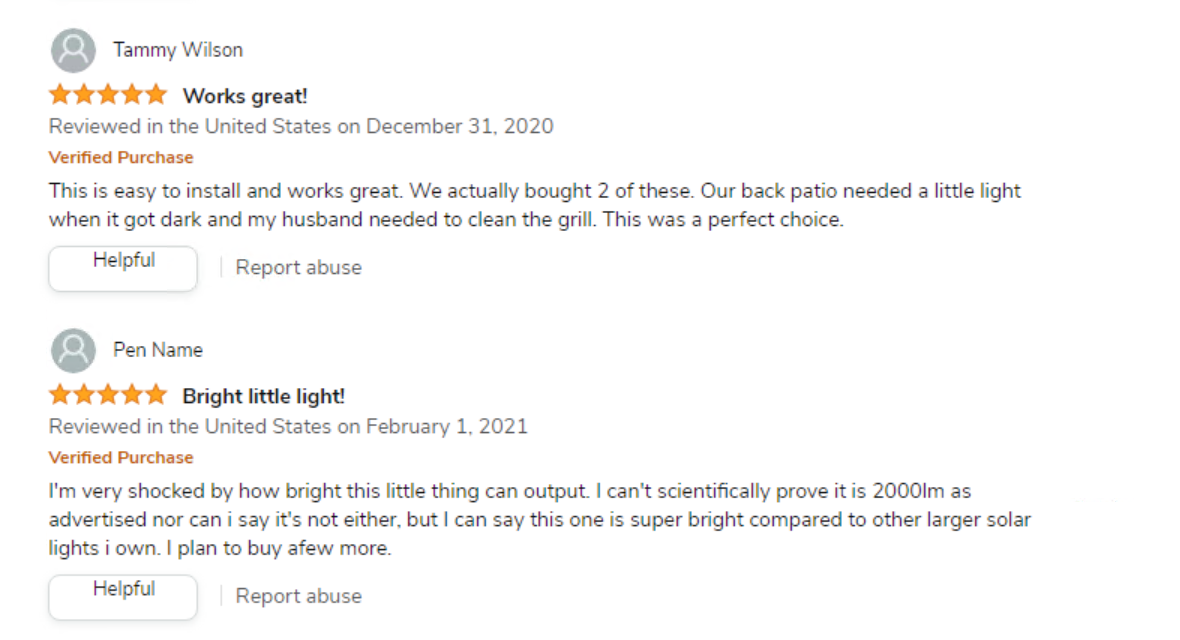Screen dimensions: 1180x640
Task: Click Verified Purchase label on Tammy's review
Action: click(121, 157)
